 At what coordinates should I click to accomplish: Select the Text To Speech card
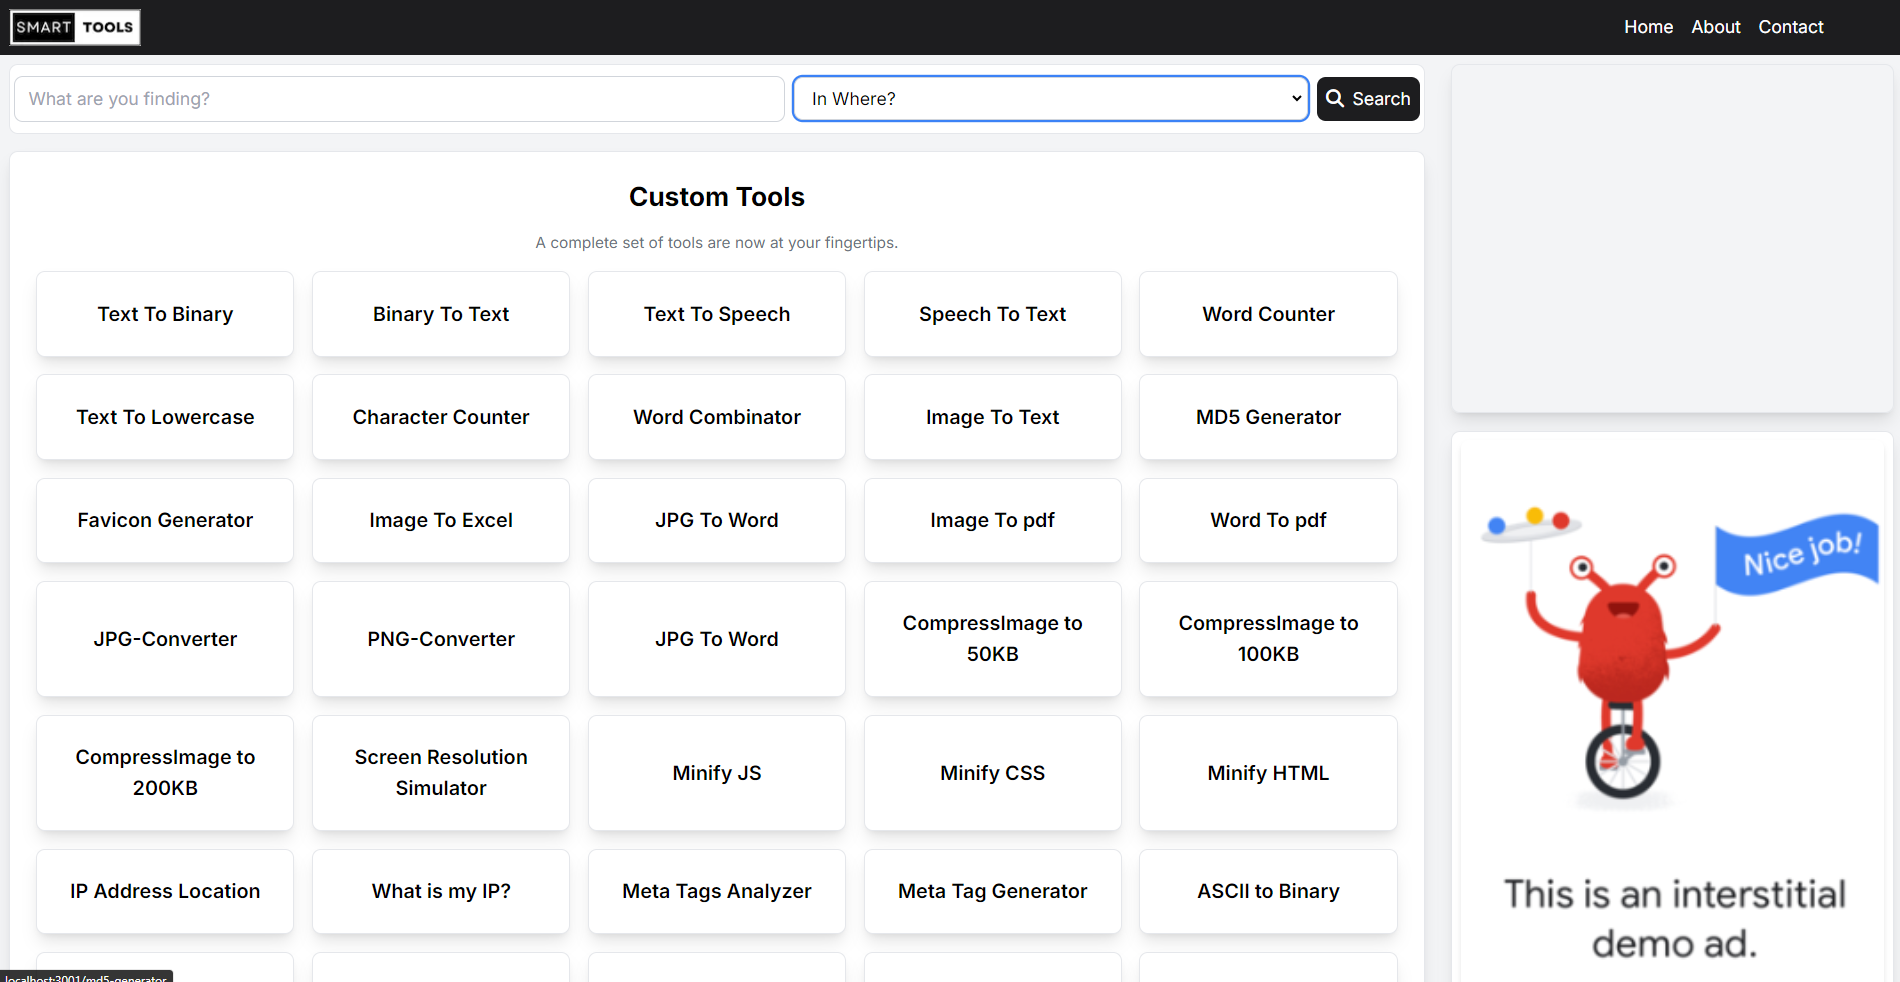click(x=716, y=314)
